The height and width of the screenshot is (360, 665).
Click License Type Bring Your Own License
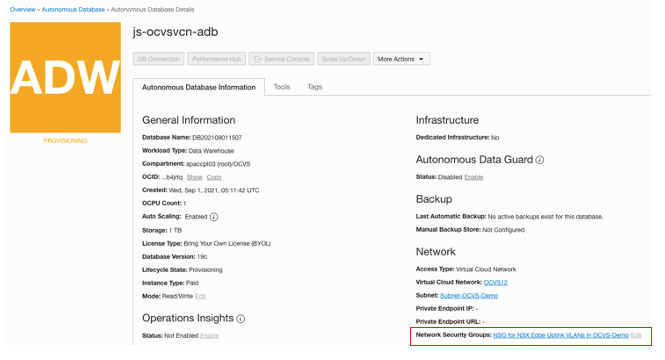pyautogui.click(x=227, y=244)
